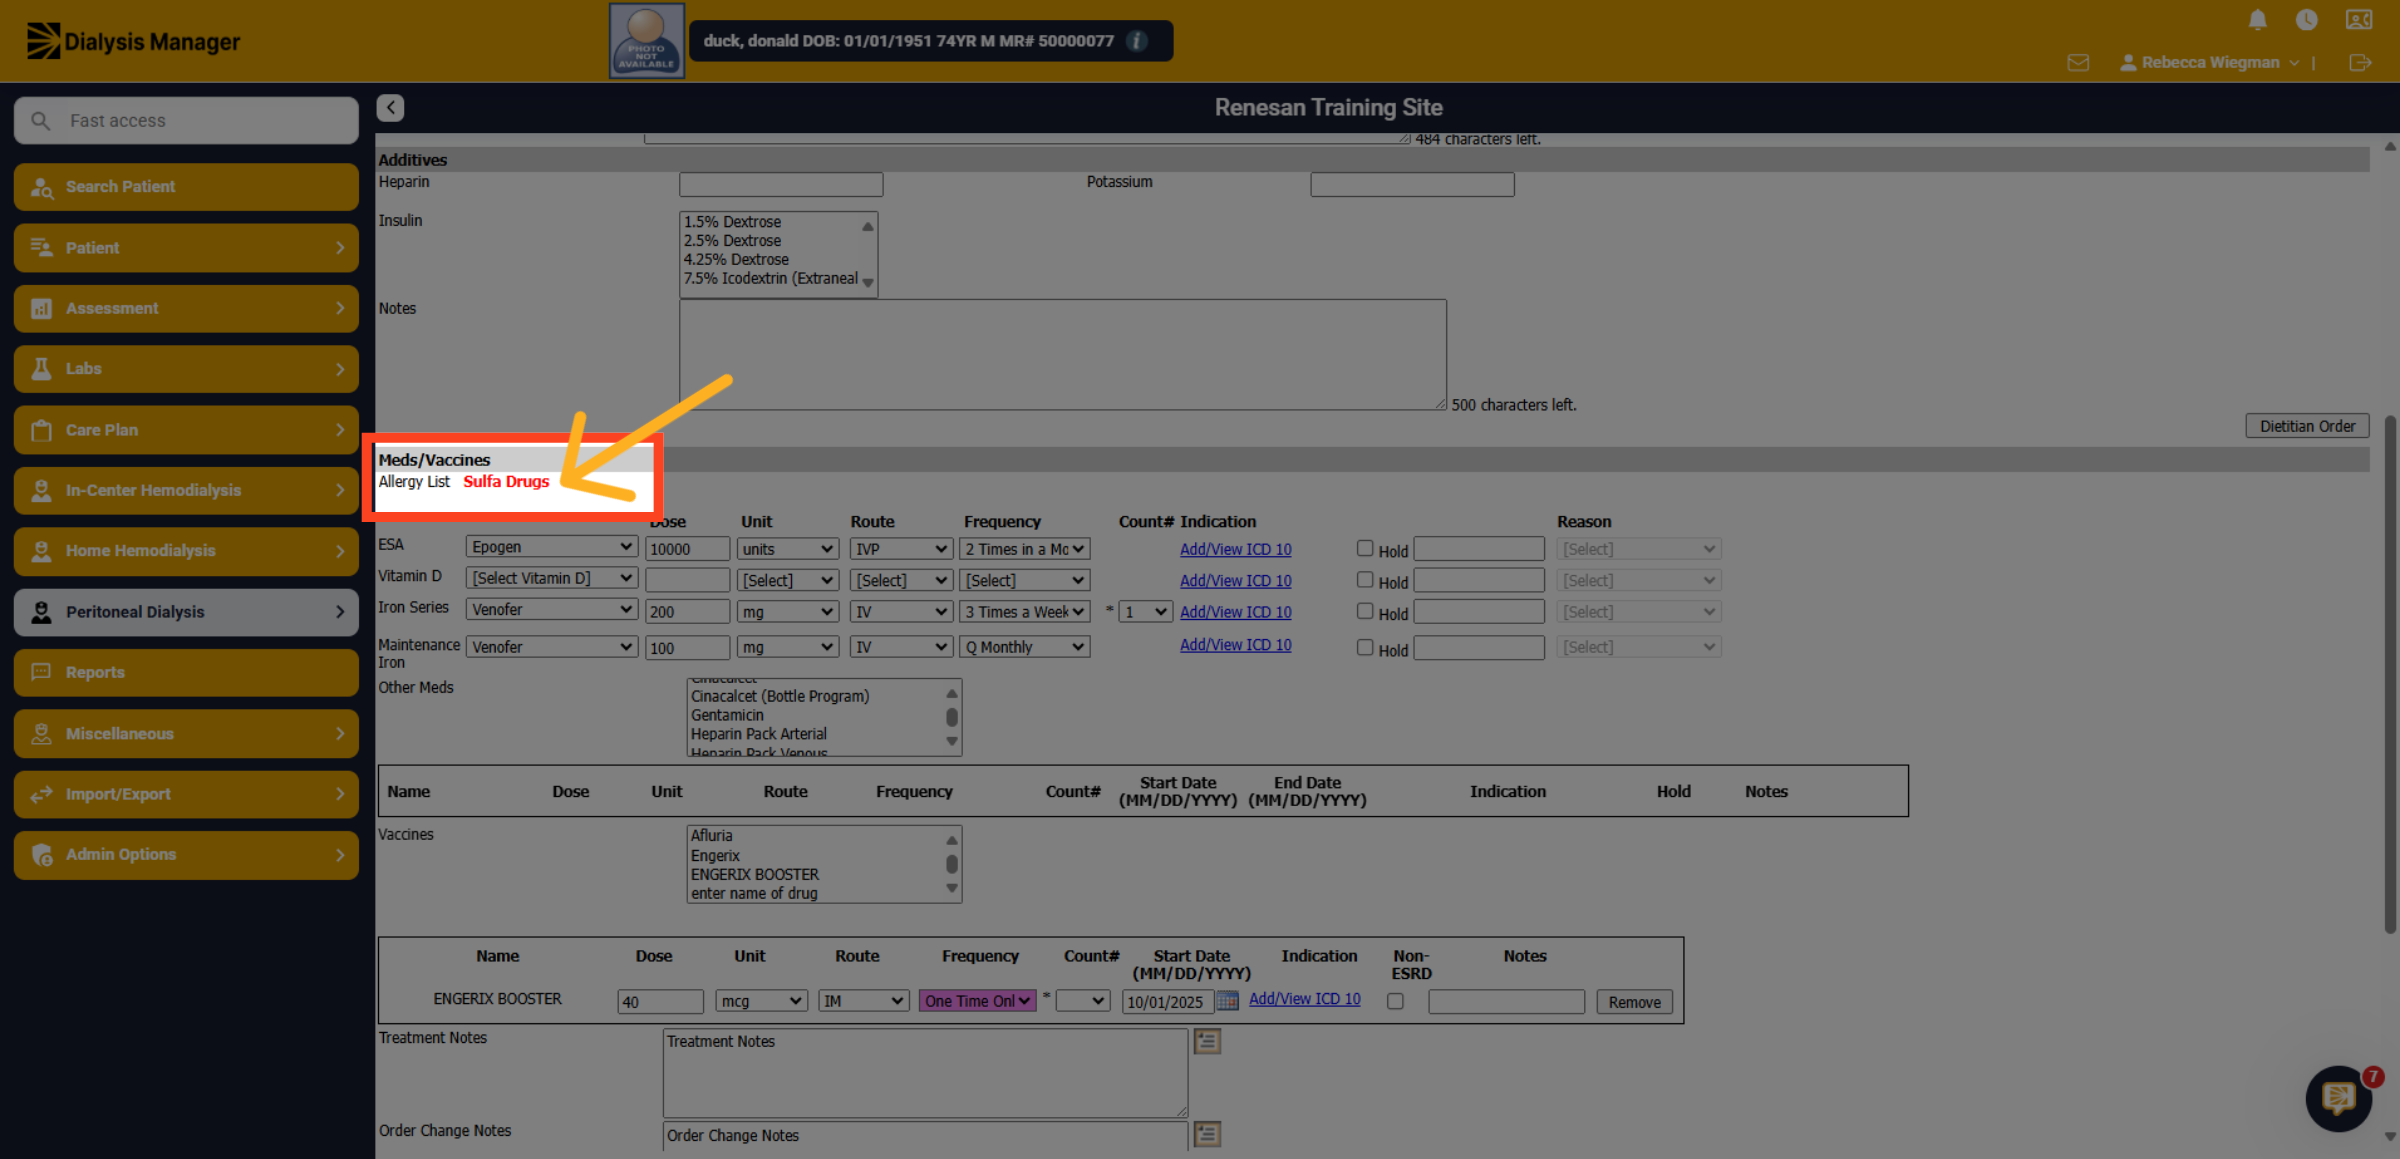Open the Treatment Notes template icon

click(1207, 1041)
